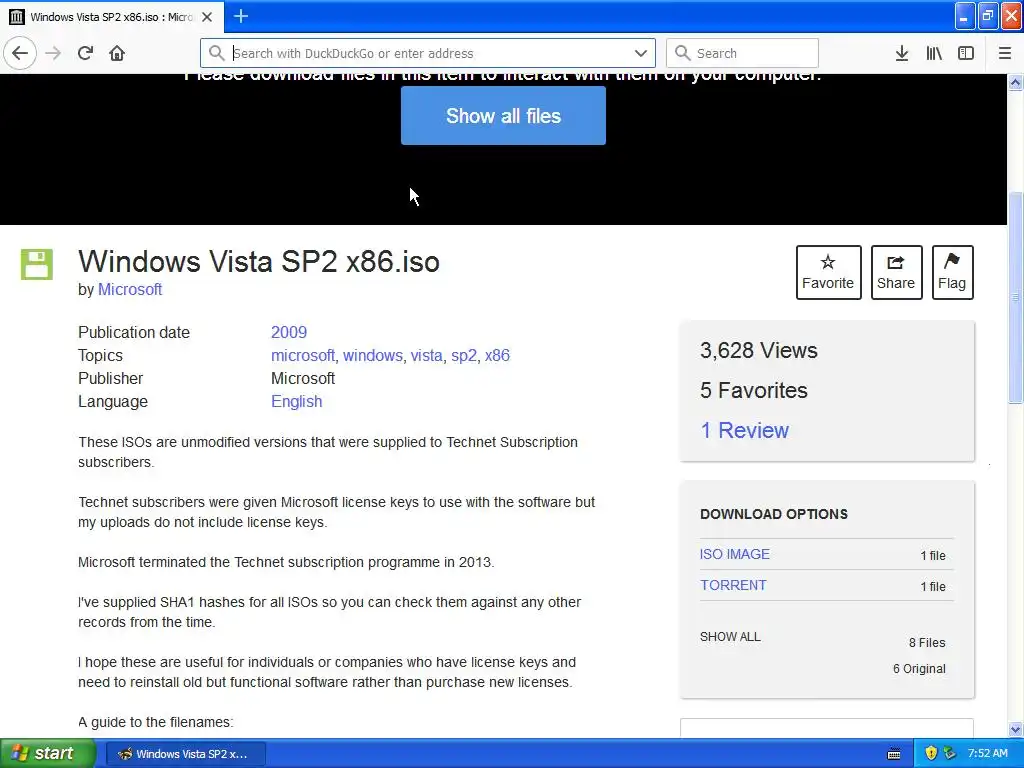This screenshot has height=768, width=1024.
Task: Focus the address bar input
Action: click(x=428, y=53)
